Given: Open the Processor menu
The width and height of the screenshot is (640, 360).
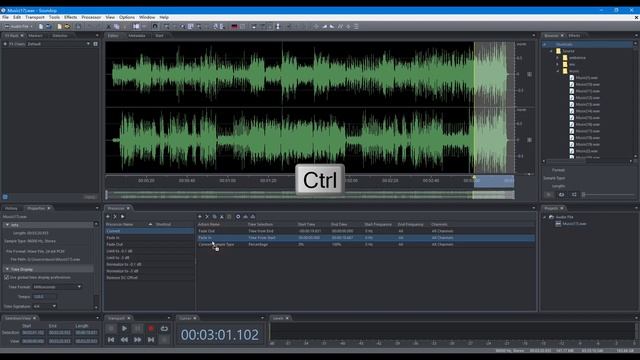Looking at the screenshot, I should coord(91,18).
